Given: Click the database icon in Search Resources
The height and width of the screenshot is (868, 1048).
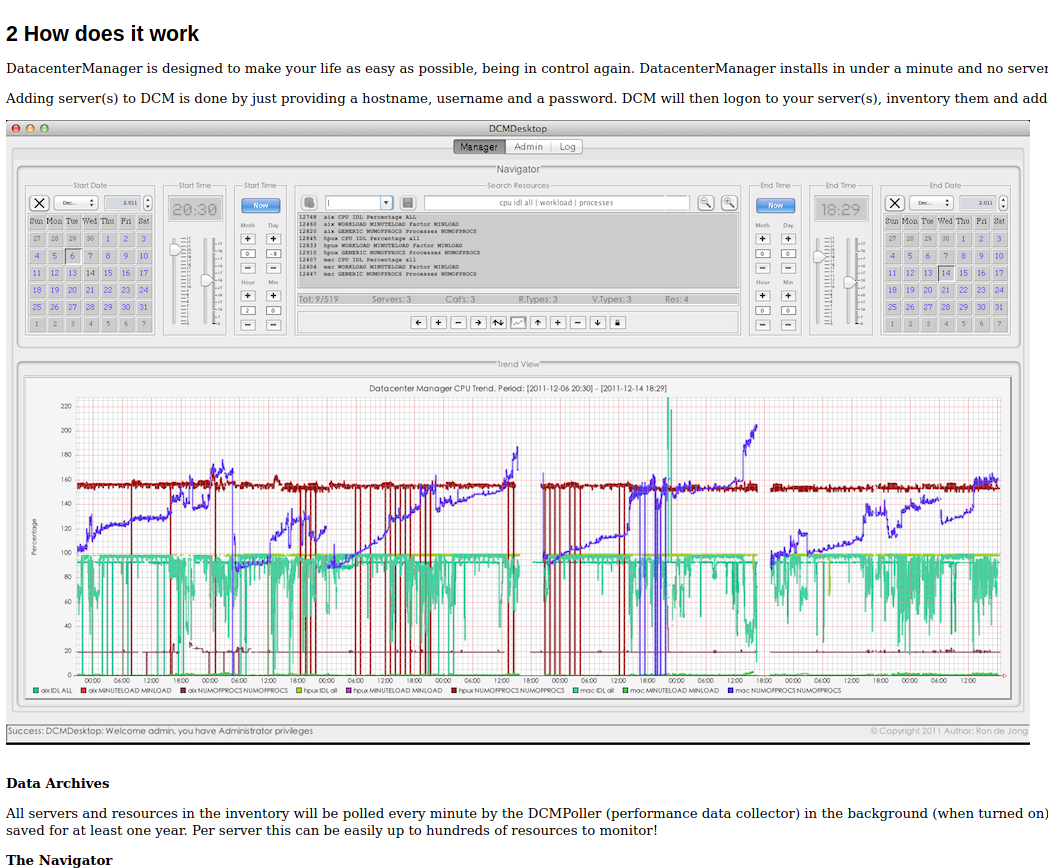Looking at the screenshot, I should pos(309,203).
